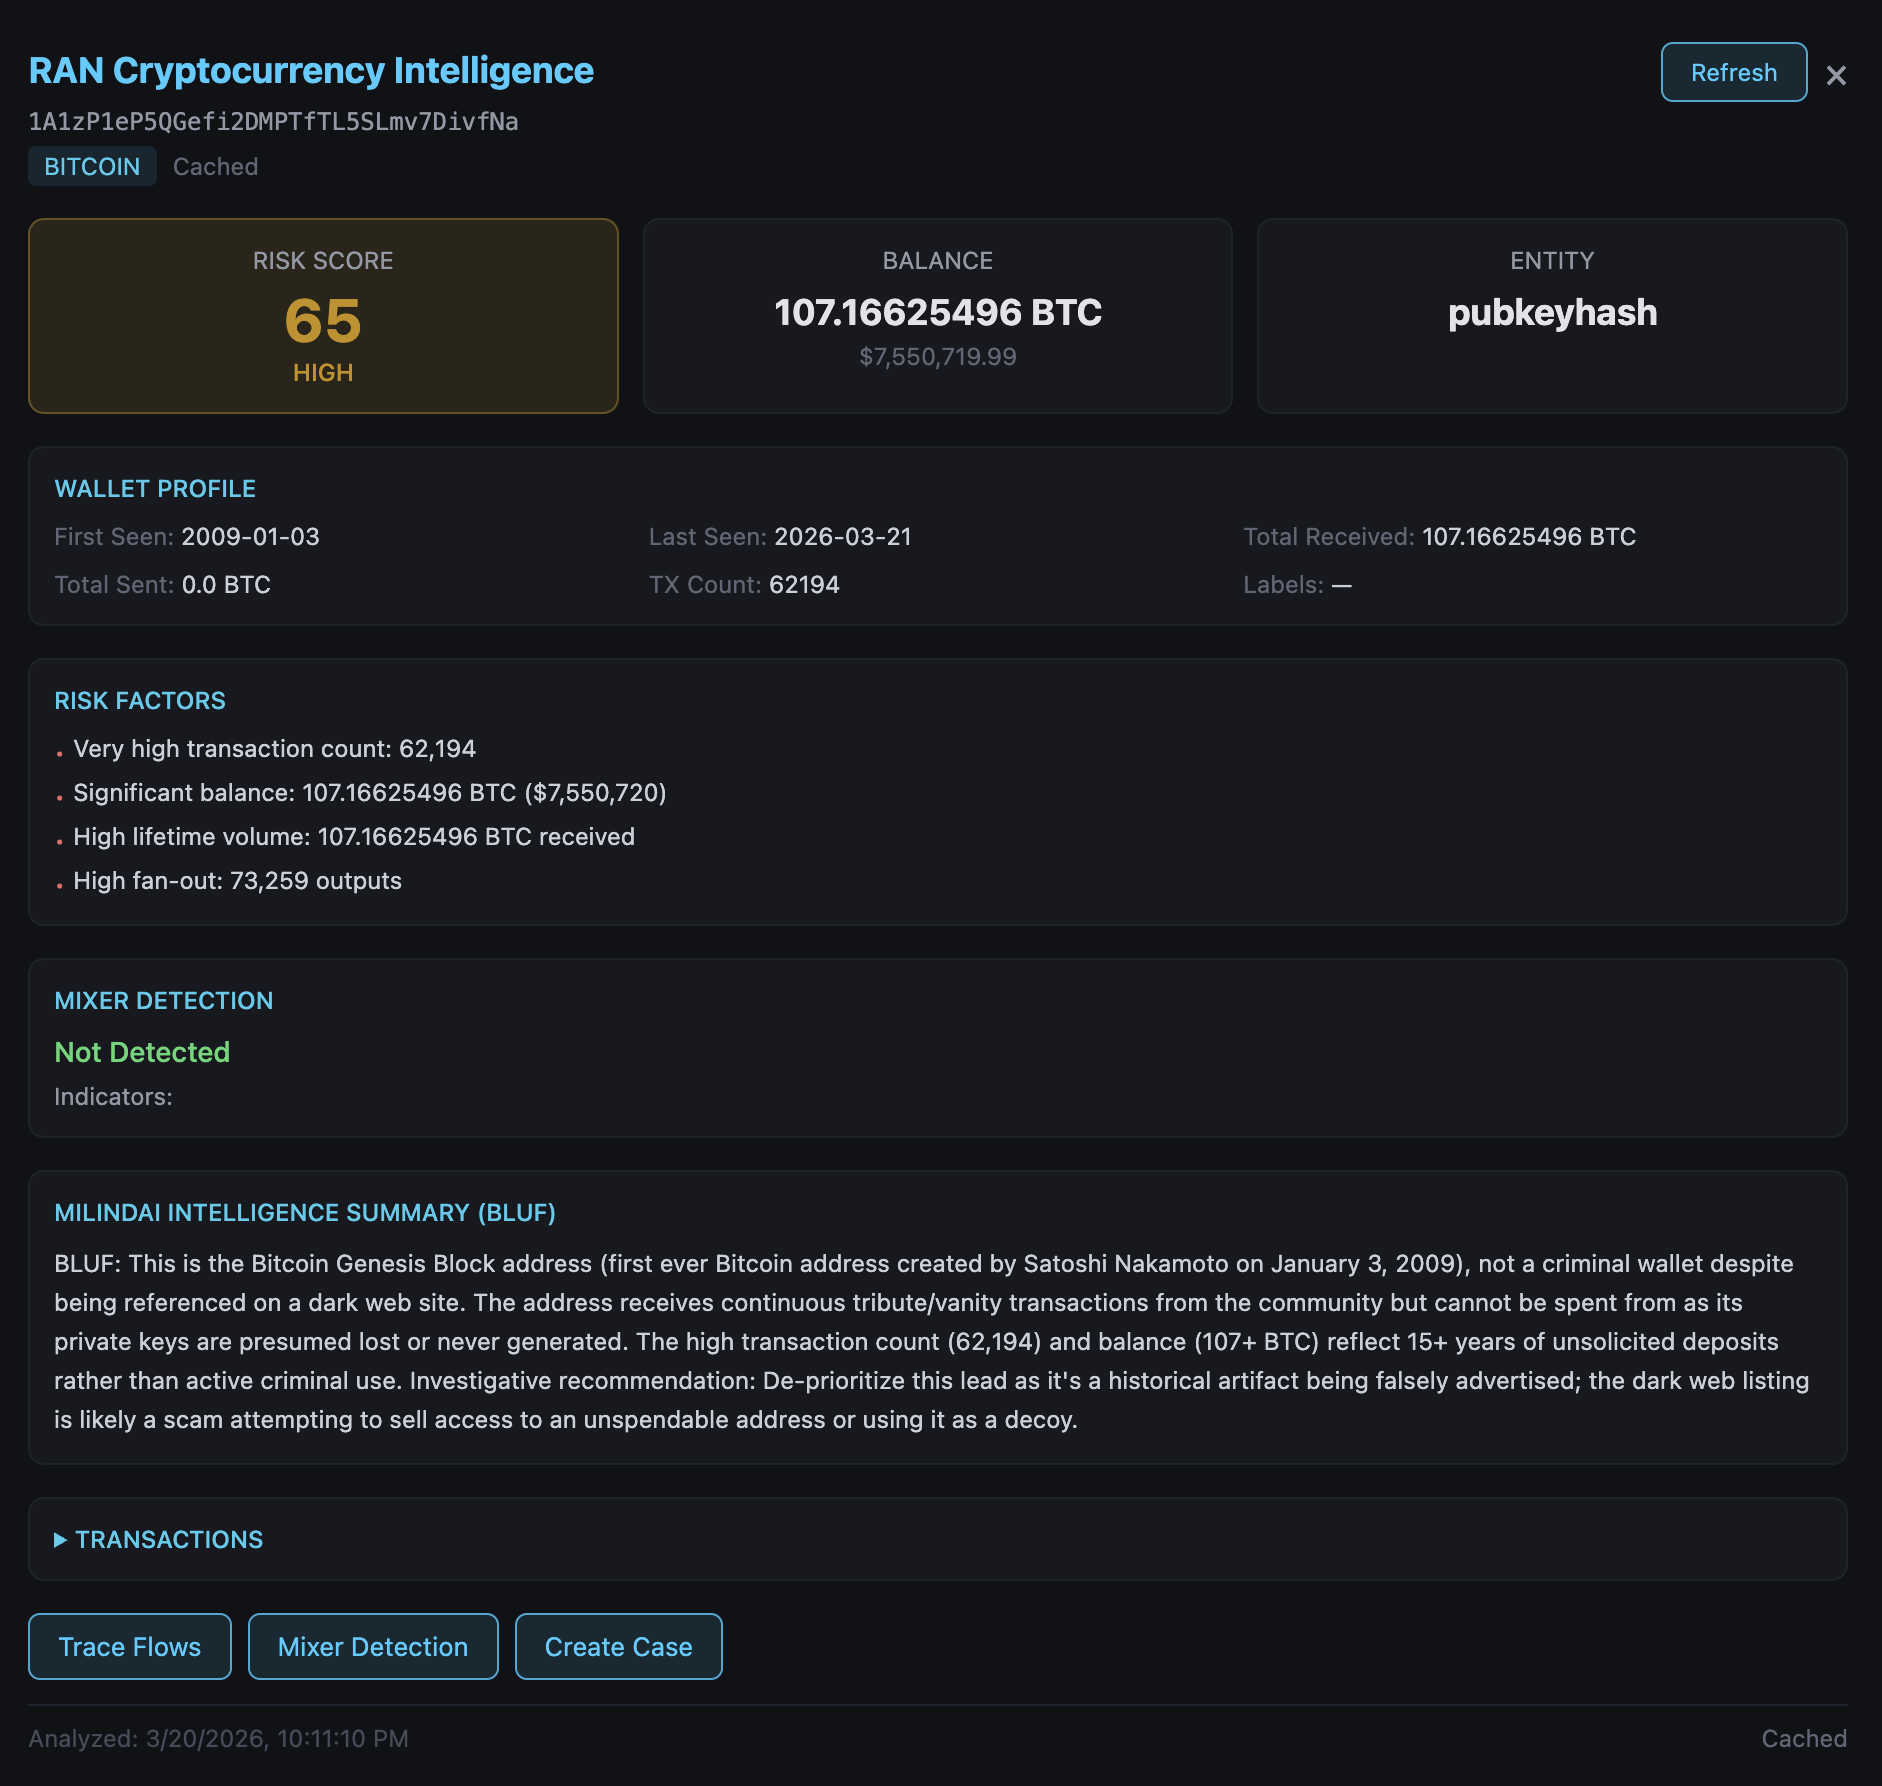The width and height of the screenshot is (1882, 1786).
Task: Close the intelligence panel with the X icon
Action: (x=1836, y=75)
